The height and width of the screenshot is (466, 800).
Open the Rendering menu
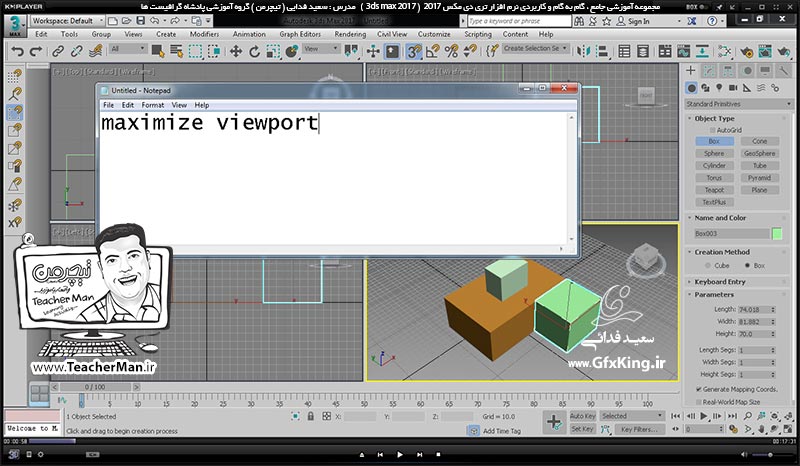point(350,34)
